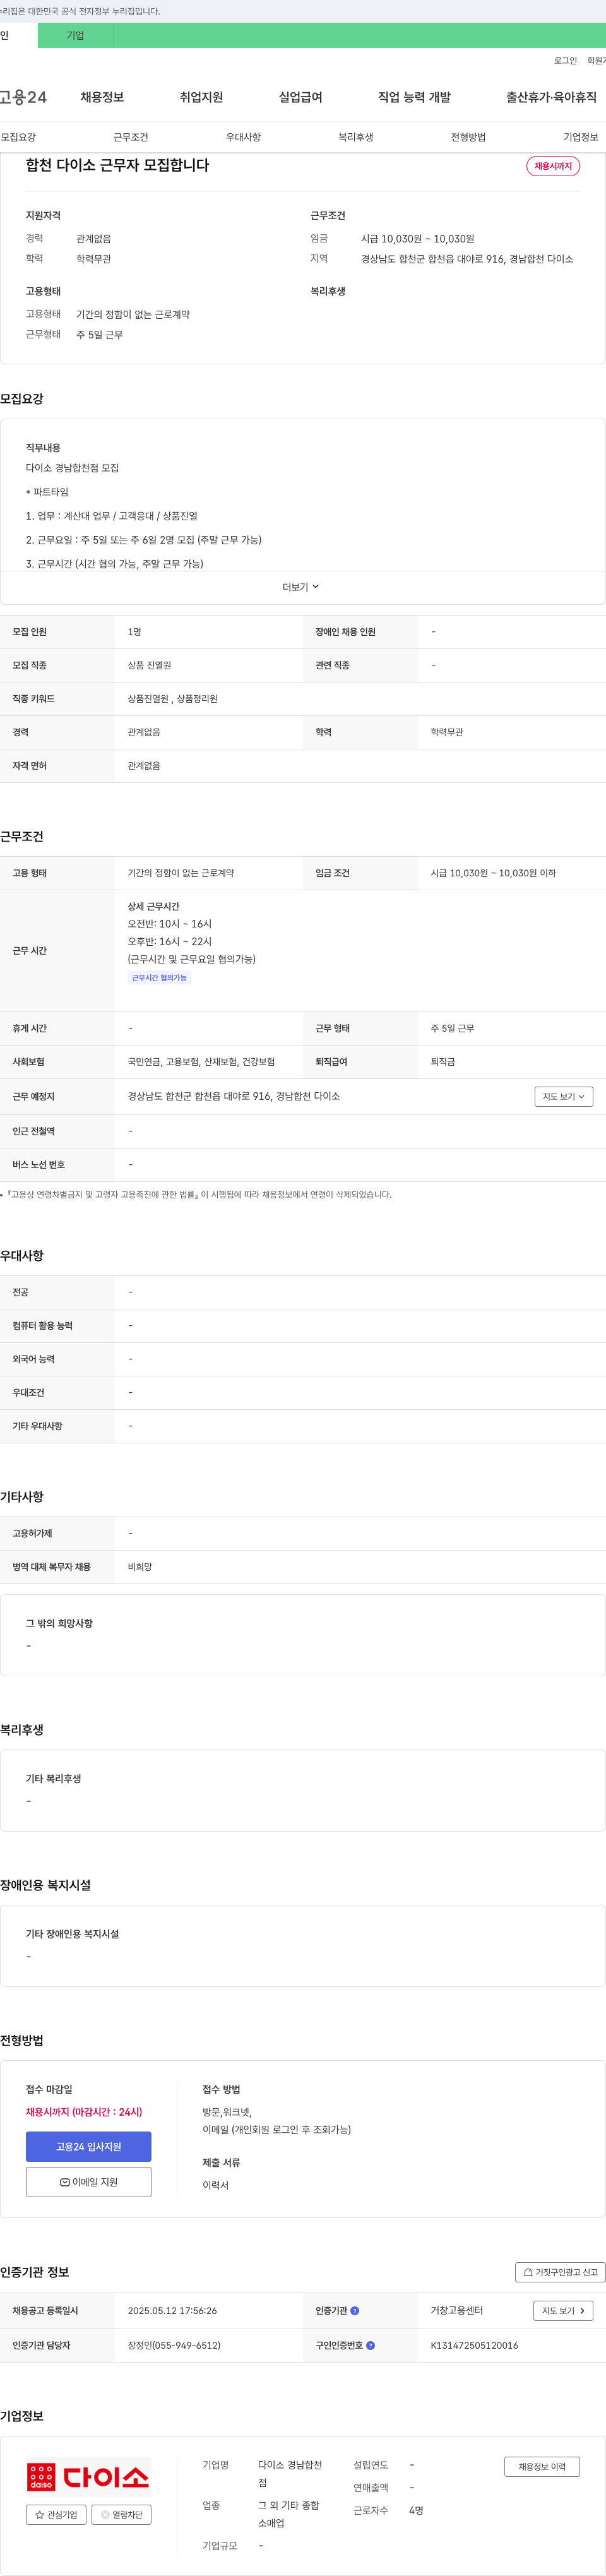Jump to the 우대사항 section tab
606x2576 pixels.
tap(243, 137)
